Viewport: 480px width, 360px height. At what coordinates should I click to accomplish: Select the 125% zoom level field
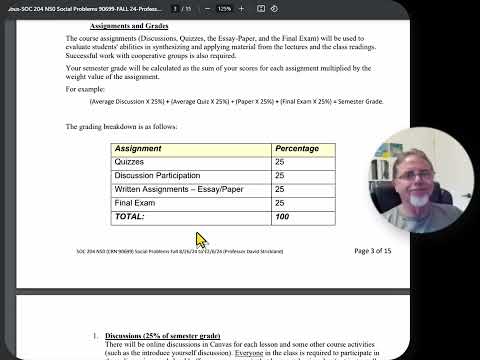pos(224,9)
